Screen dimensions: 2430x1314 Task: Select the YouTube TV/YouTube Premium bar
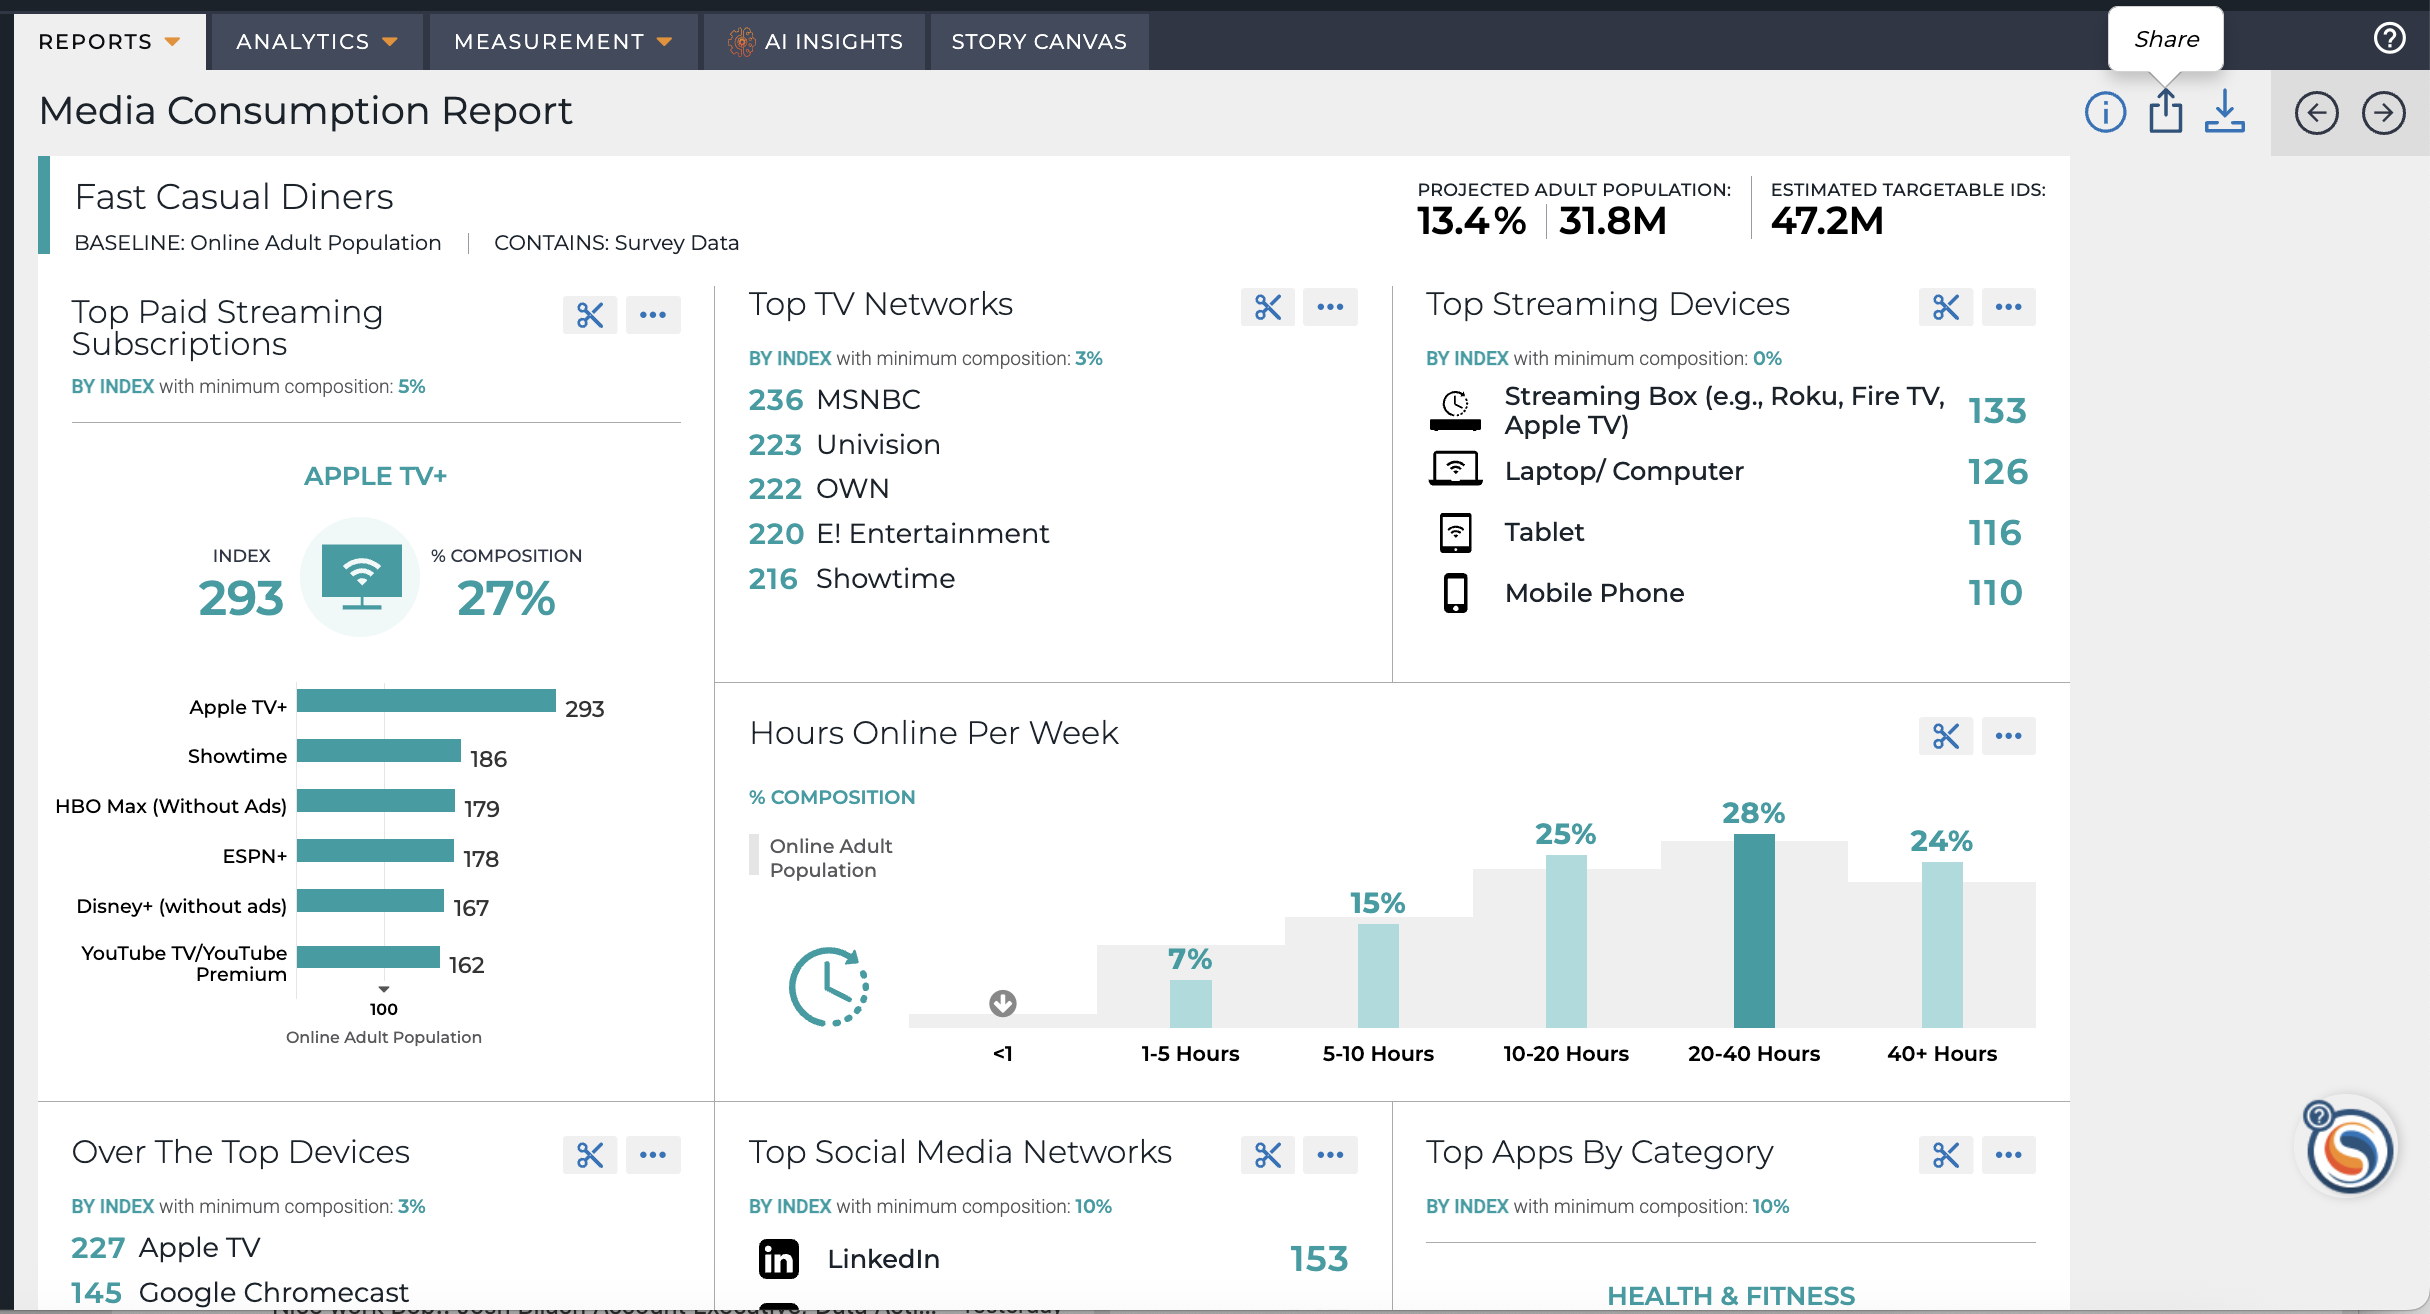[368, 957]
